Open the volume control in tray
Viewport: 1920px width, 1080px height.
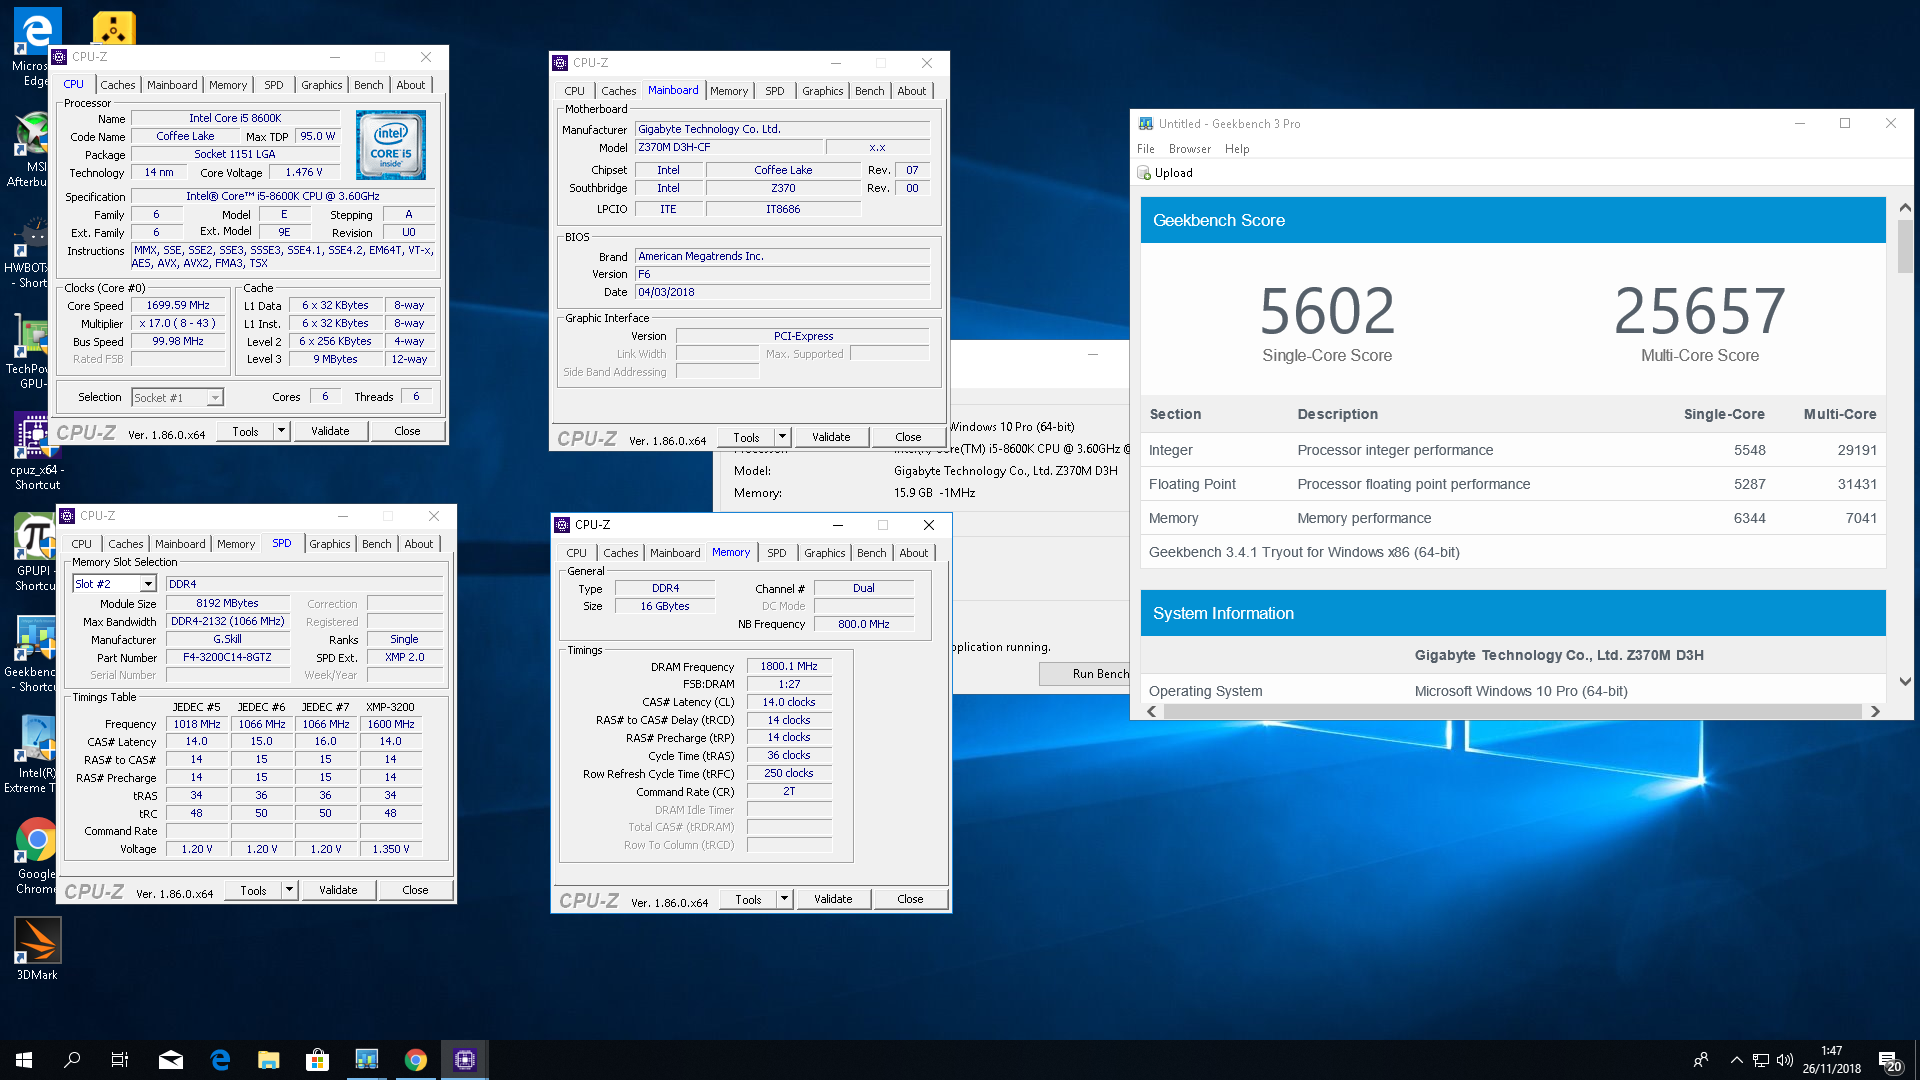[1785, 1060]
